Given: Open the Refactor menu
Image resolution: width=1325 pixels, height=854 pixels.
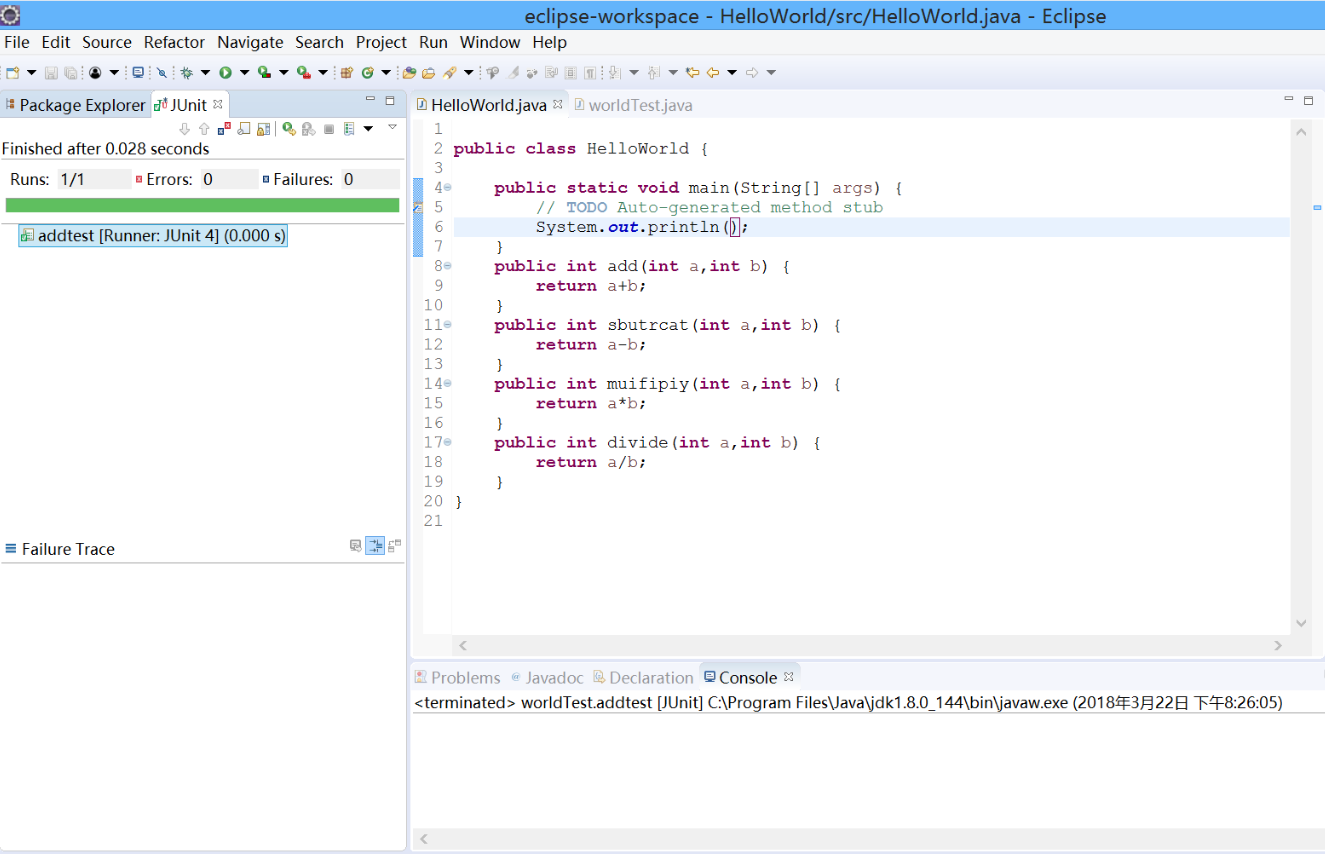Looking at the screenshot, I should (x=174, y=42).
